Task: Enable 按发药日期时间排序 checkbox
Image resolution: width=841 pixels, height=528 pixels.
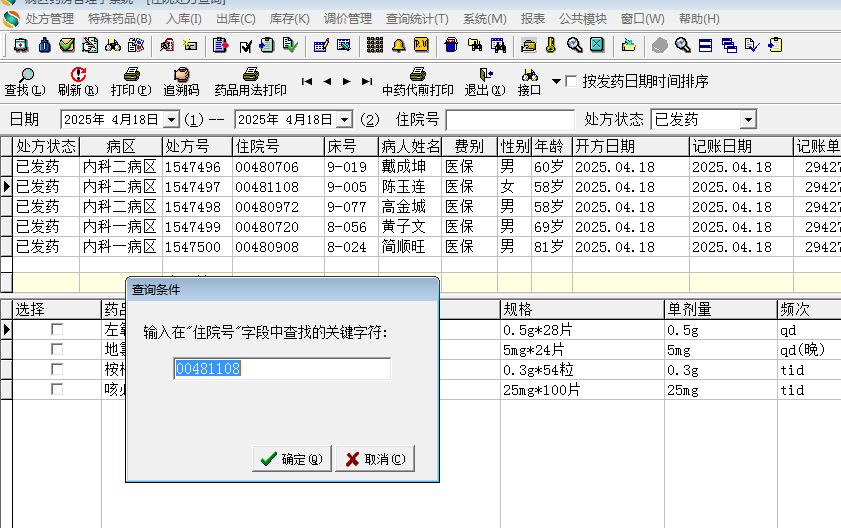Action: point(571,82)
